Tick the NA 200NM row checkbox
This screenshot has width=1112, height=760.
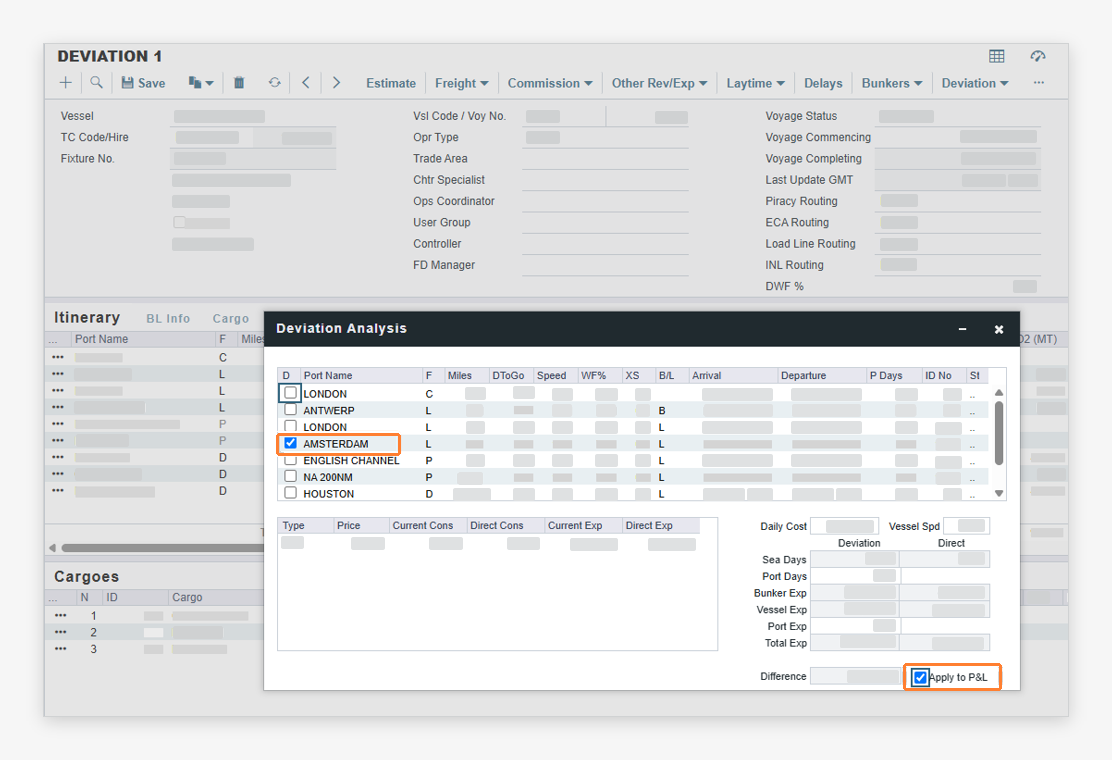(290, 476)
